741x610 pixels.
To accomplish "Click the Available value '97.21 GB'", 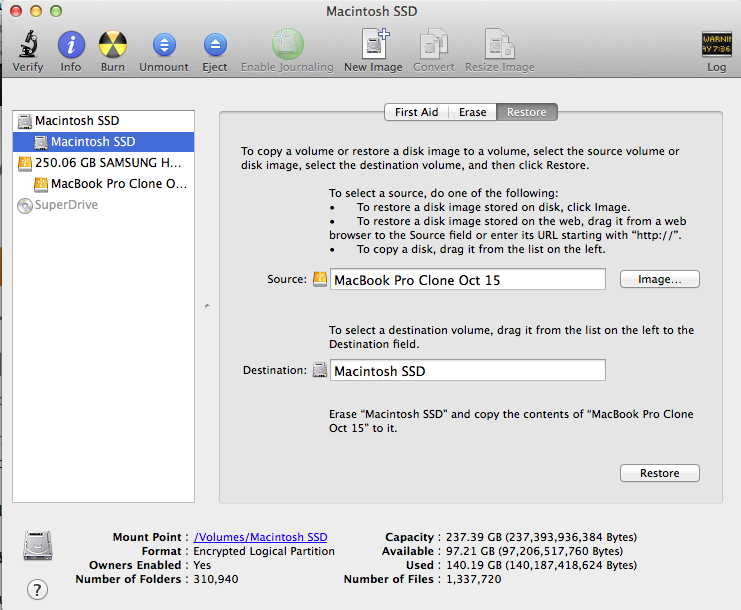I will coord(470,551).
